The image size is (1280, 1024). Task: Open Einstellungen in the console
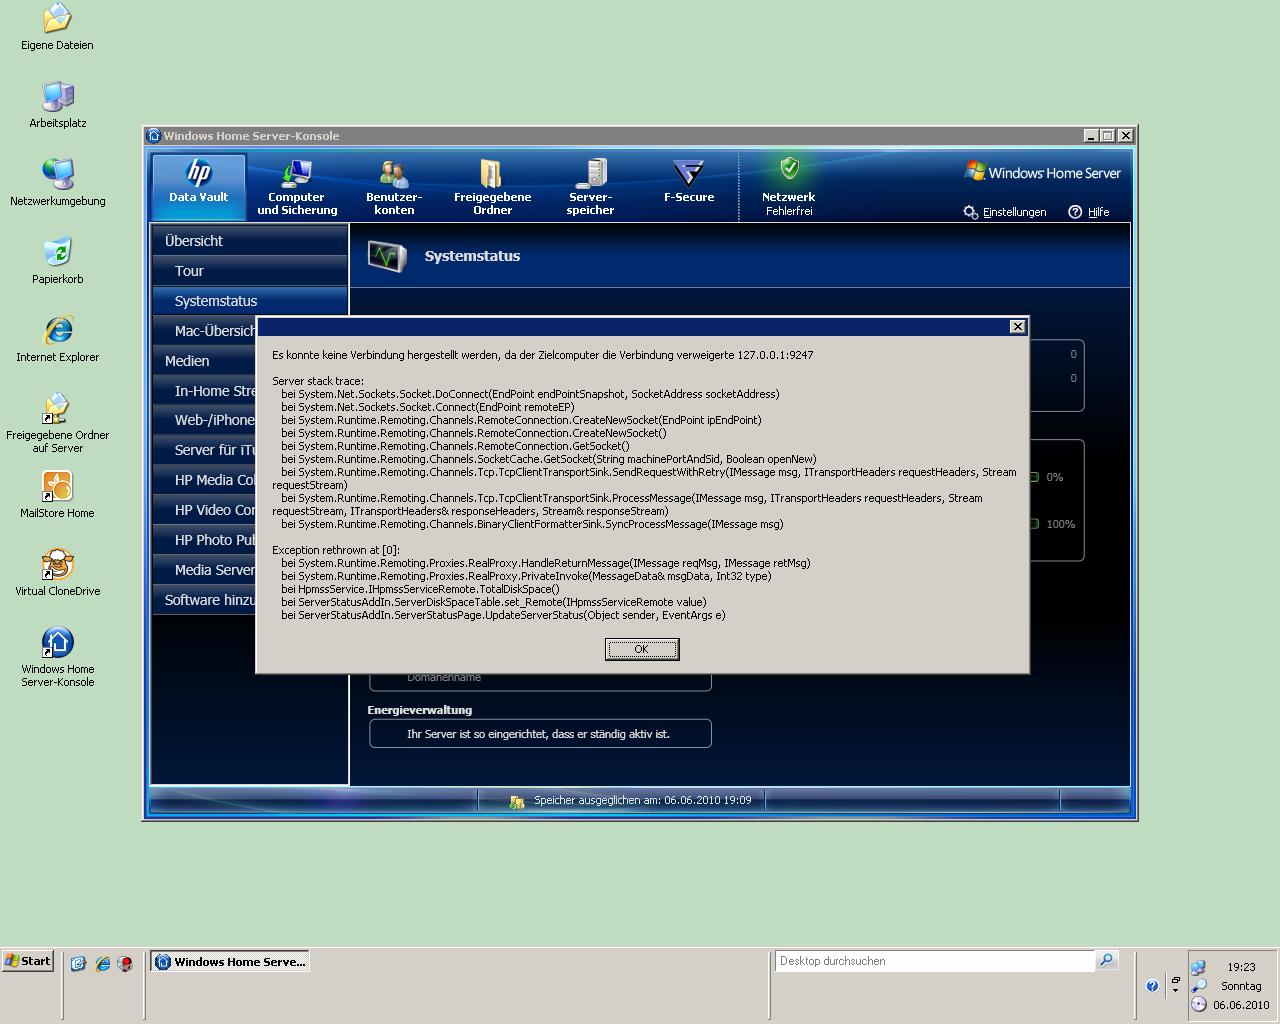[1005, 212]
